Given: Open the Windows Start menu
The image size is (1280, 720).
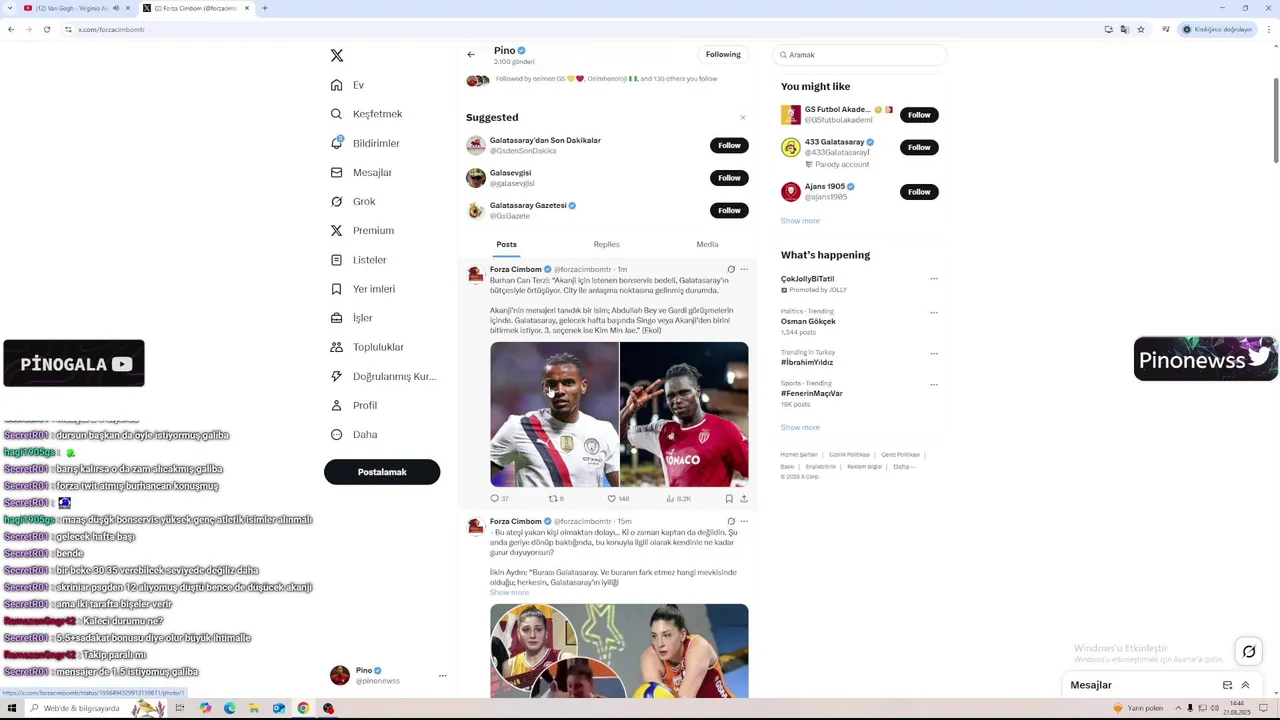Looking at the screenshot, I should (12, 708).
